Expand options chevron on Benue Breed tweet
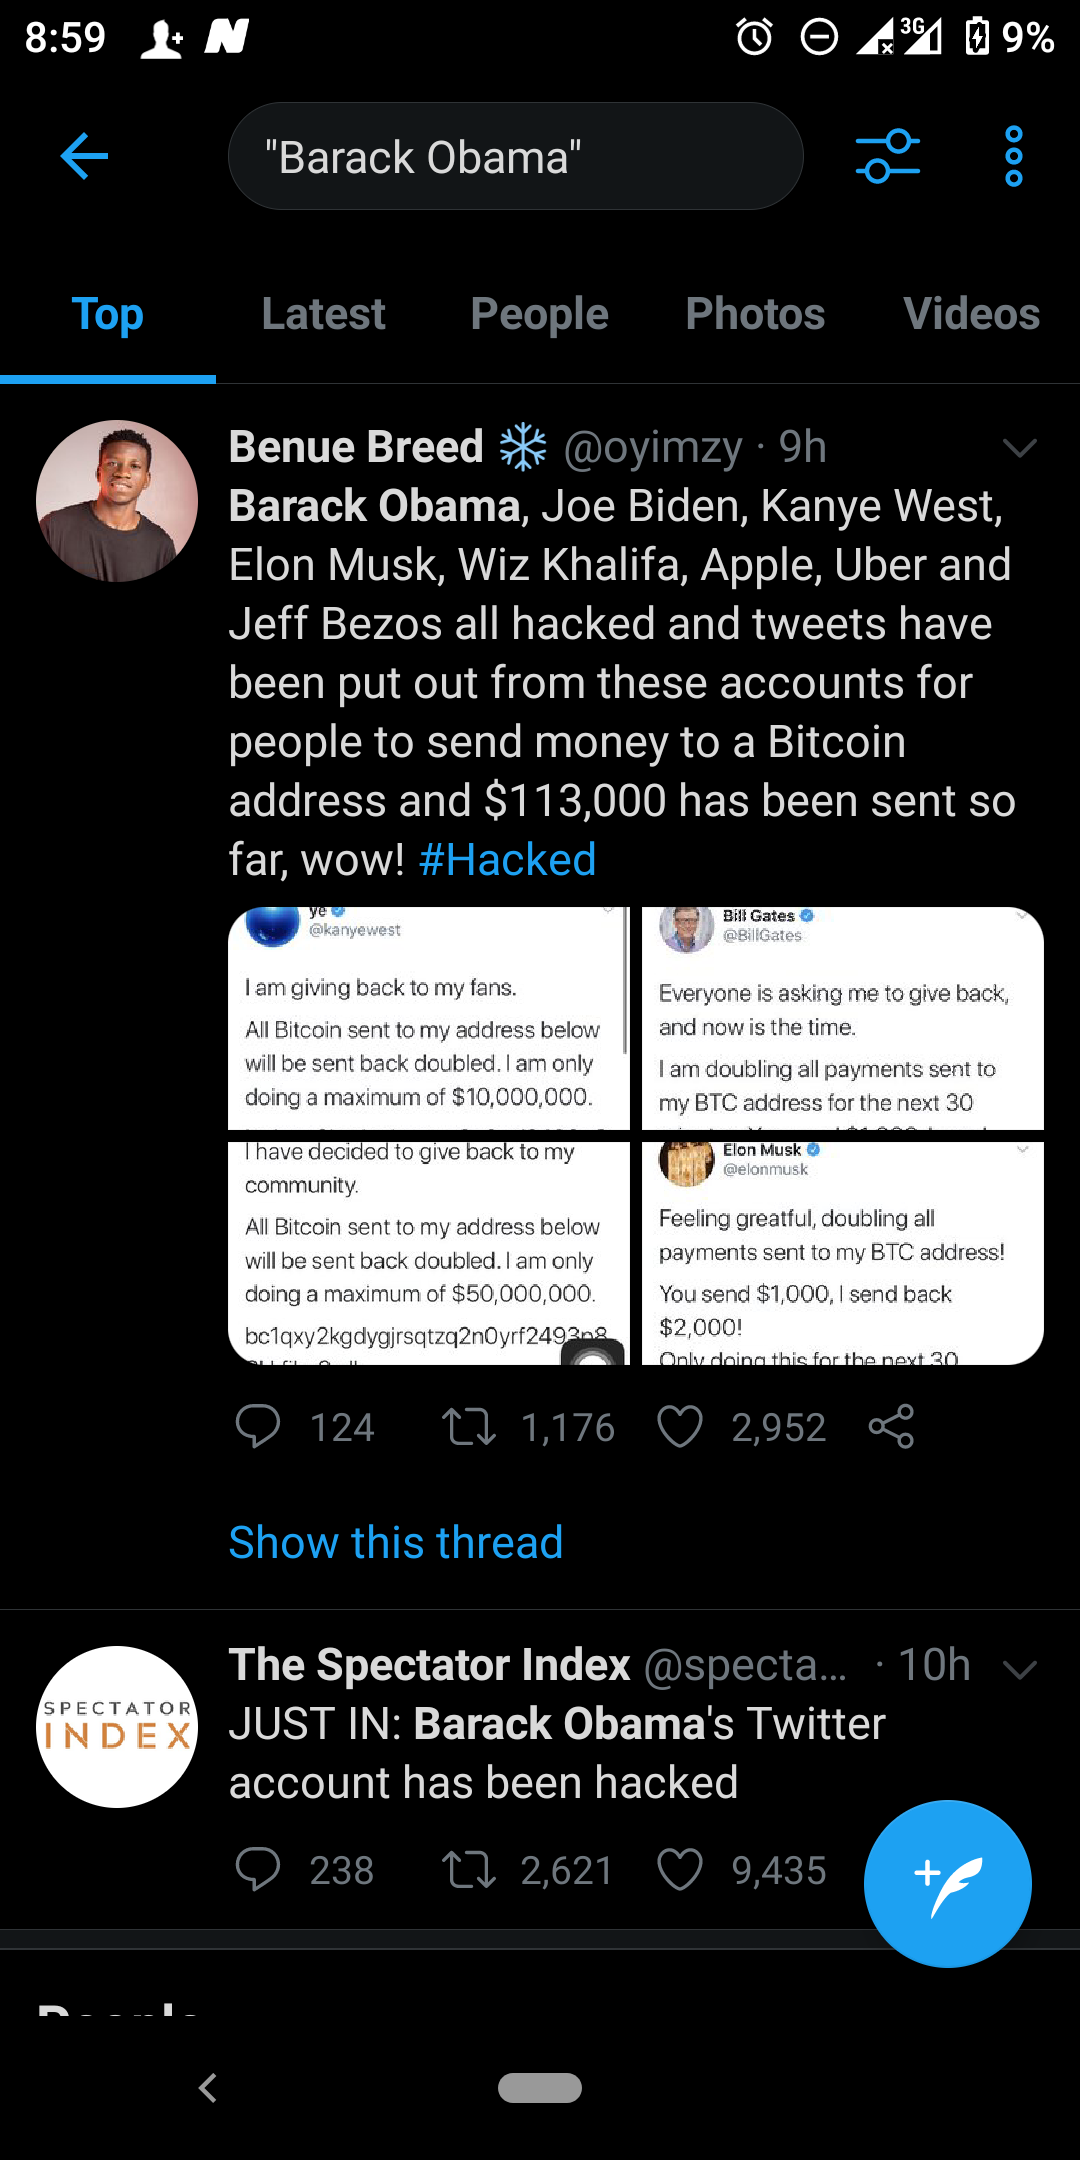This screenshot has width=1080, height=2160. (1019, 448)
